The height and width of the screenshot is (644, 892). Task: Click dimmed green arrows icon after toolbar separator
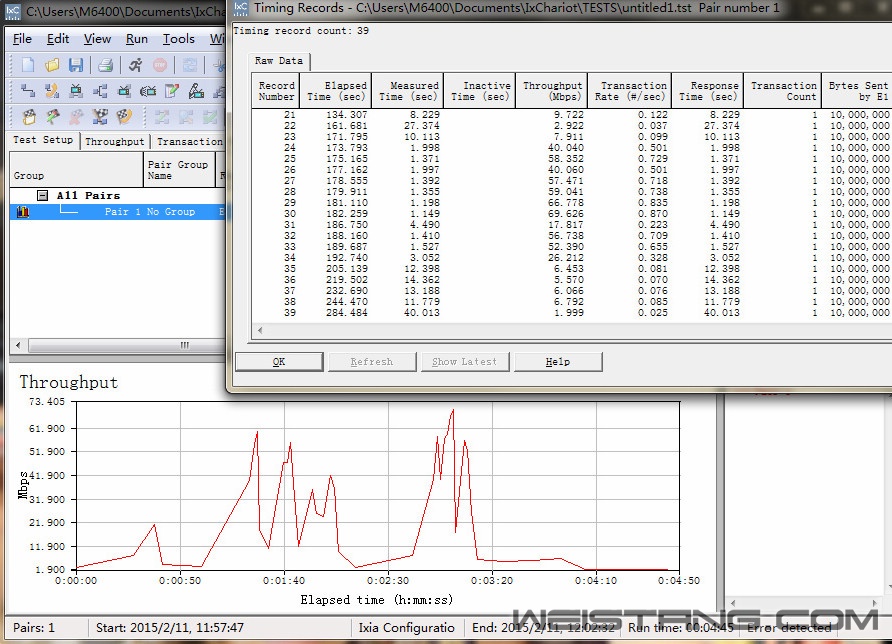pos(162,117)
